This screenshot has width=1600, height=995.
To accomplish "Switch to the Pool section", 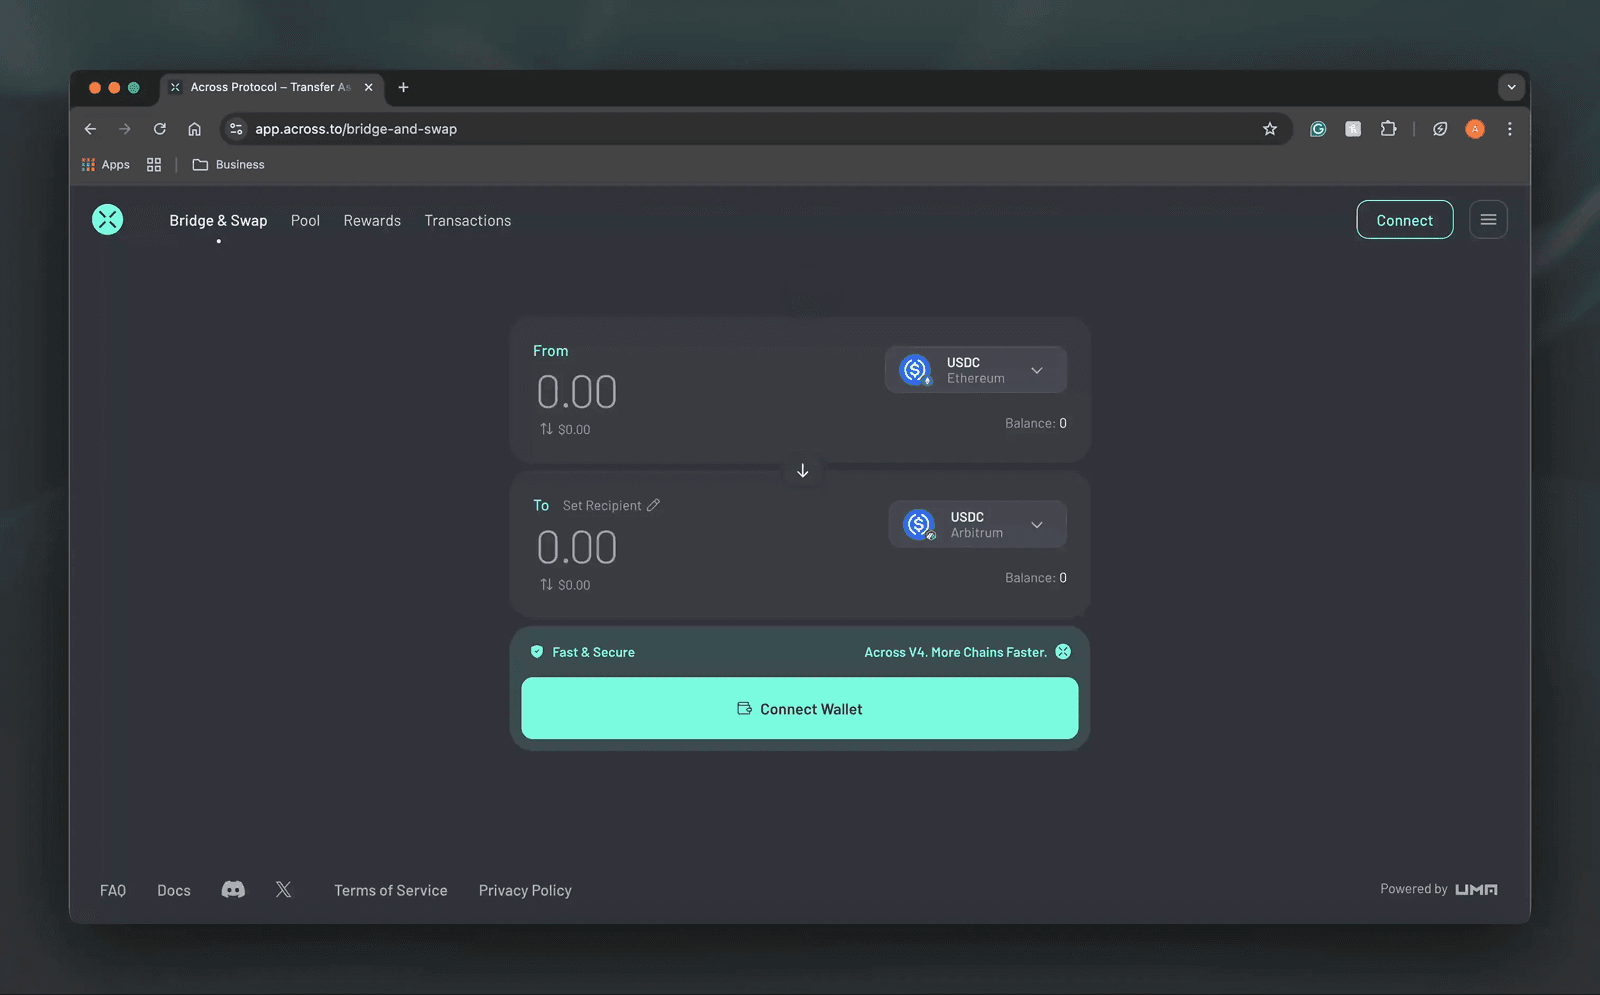I will pos(305,220).
